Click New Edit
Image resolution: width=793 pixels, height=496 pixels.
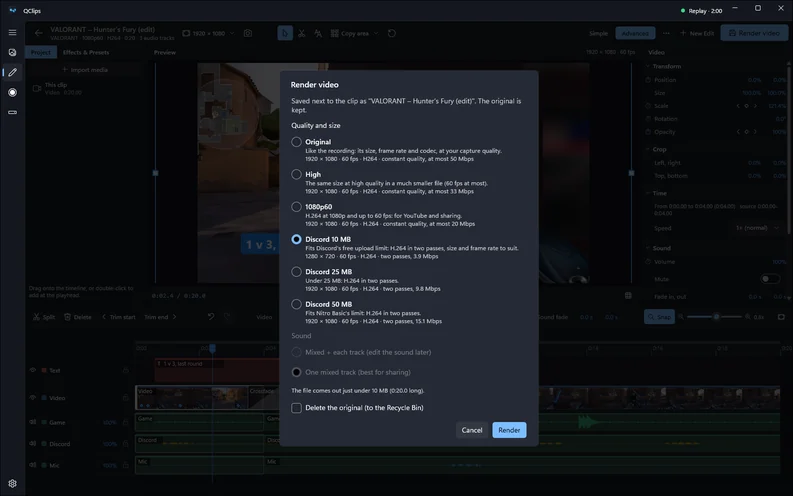point(697,33)
